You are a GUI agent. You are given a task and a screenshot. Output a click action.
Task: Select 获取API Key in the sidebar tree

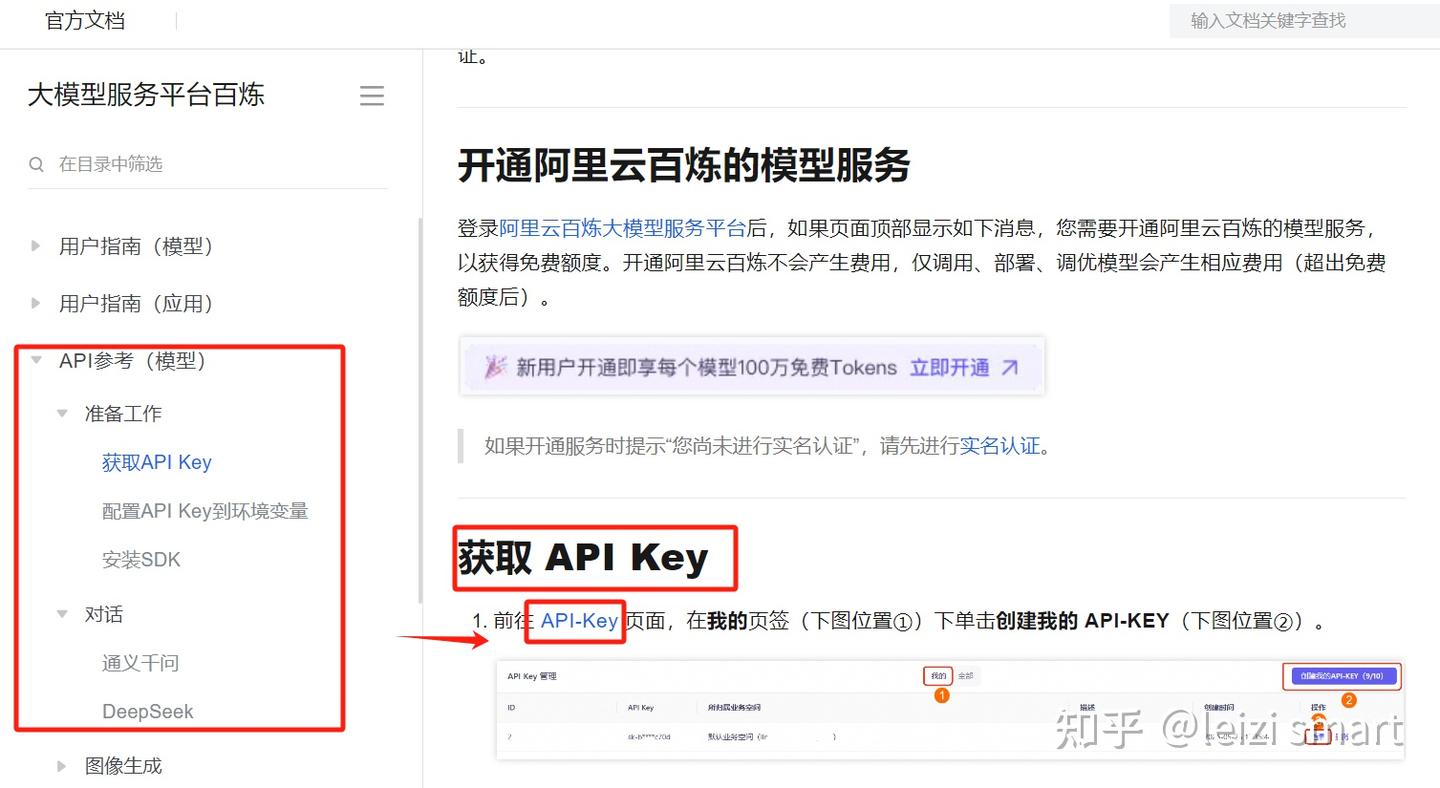pyautogui.click(x=156, y=462)
